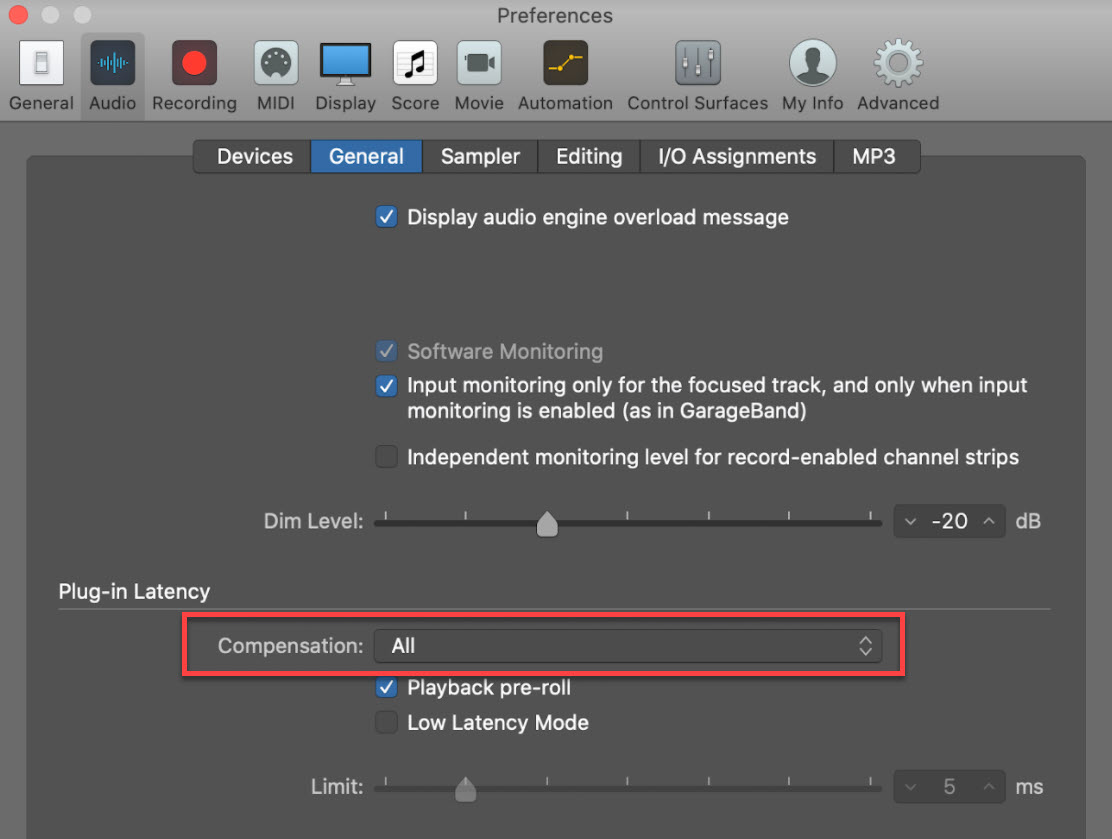
Task: Open the Advanced gear icon
Action: click(x=898, y=65)
